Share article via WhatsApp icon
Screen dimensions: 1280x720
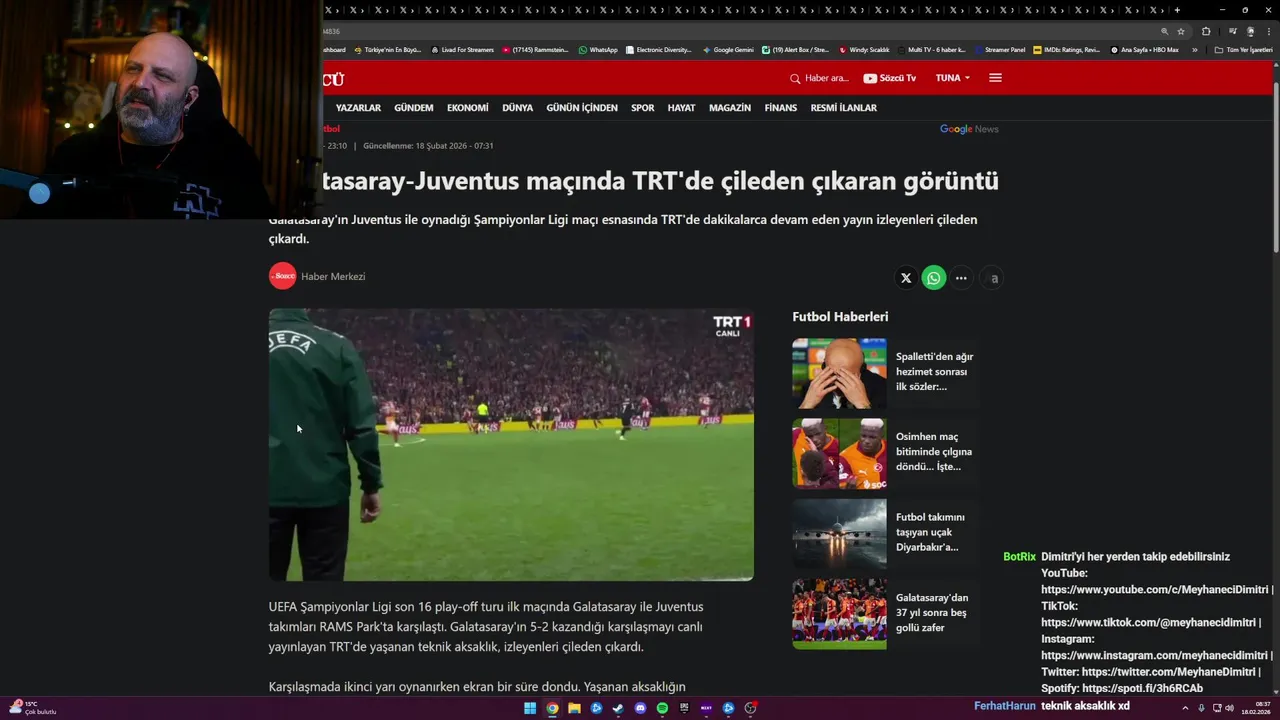pyautogui.click(x=934, y=278)
